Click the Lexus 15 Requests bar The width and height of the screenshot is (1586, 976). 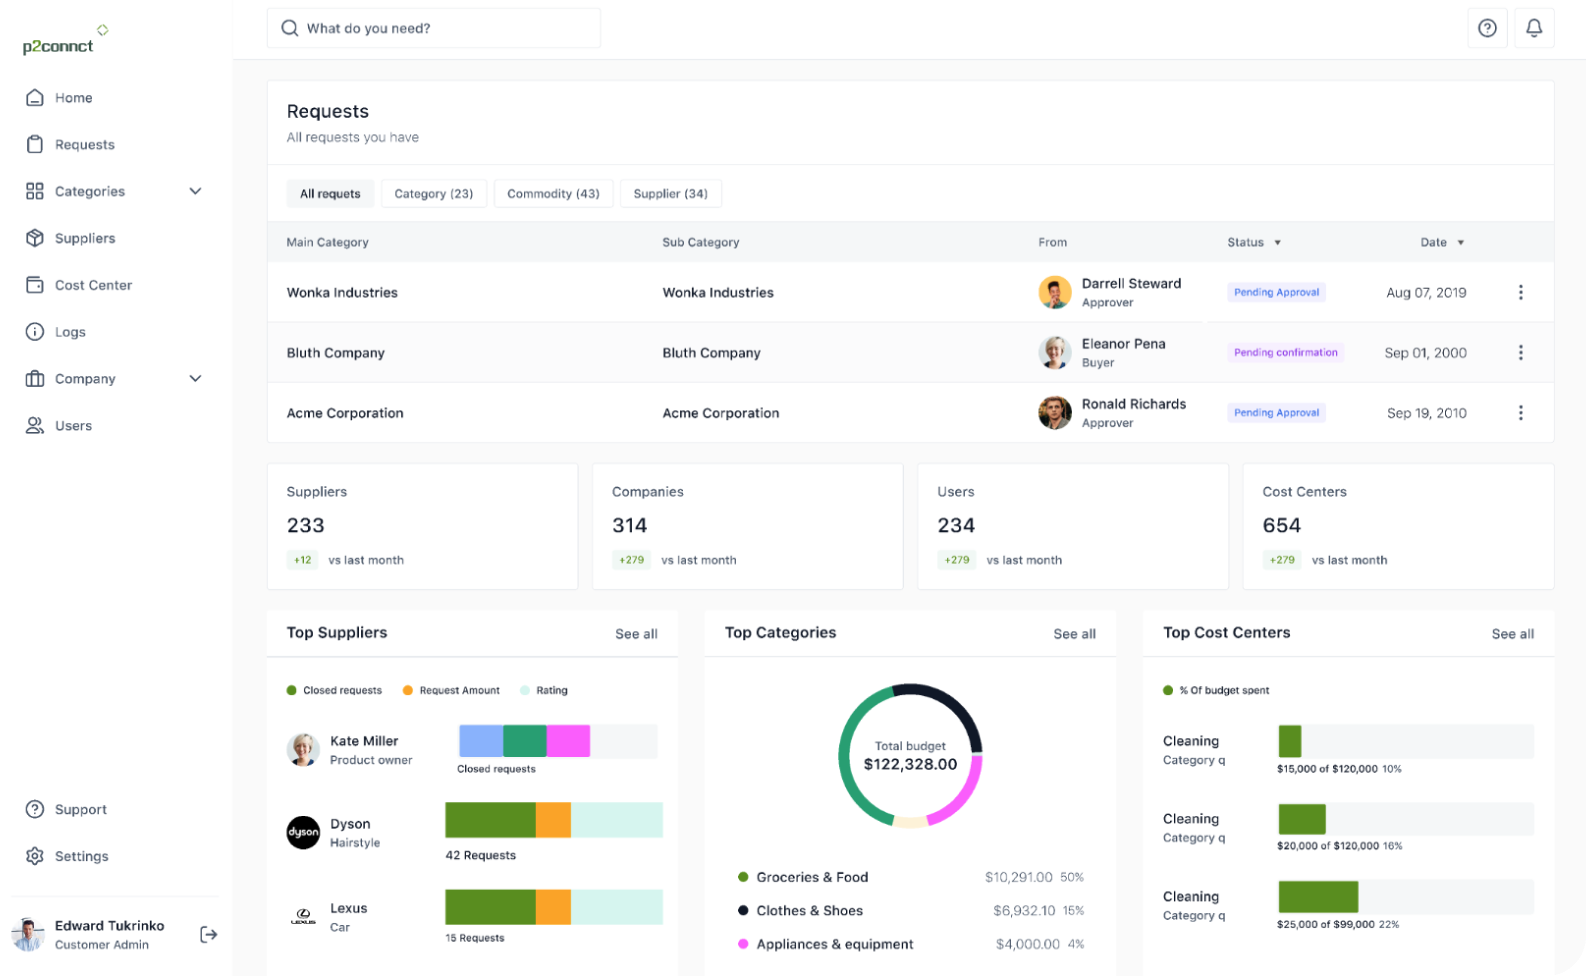click(554, 907)
